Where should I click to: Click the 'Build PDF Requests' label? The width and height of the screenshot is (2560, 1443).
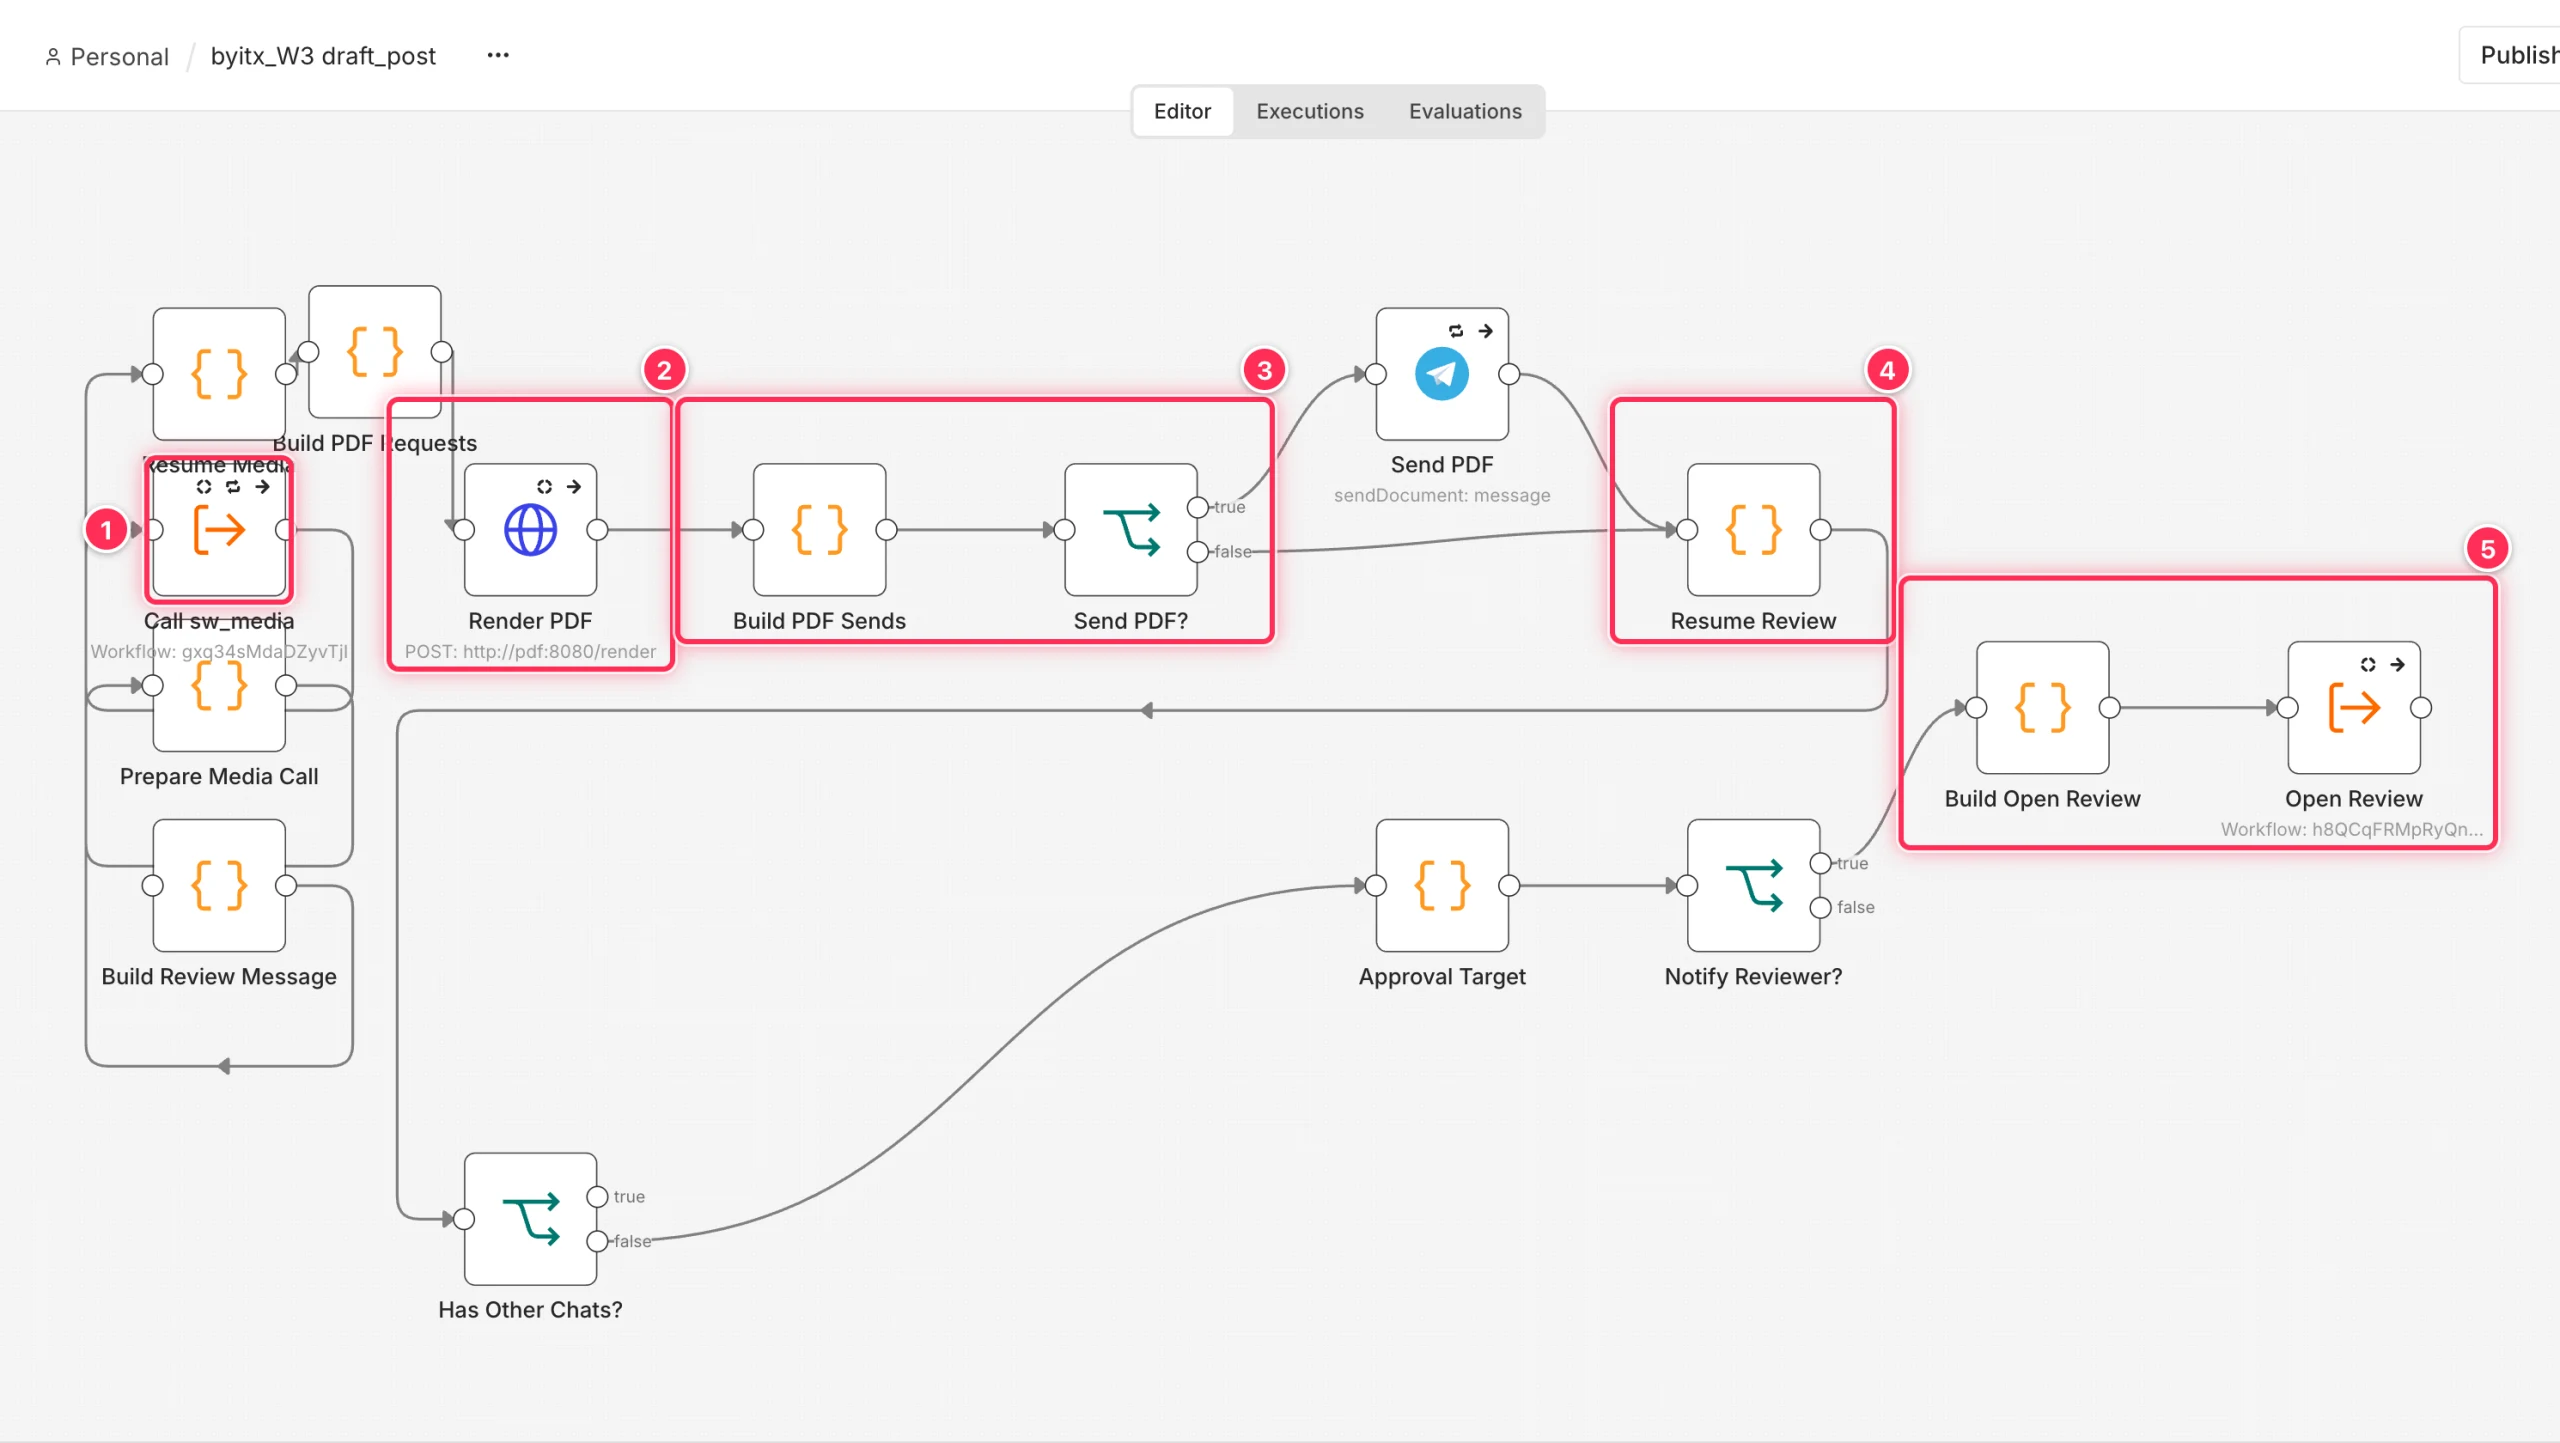[x=375, y=443]
